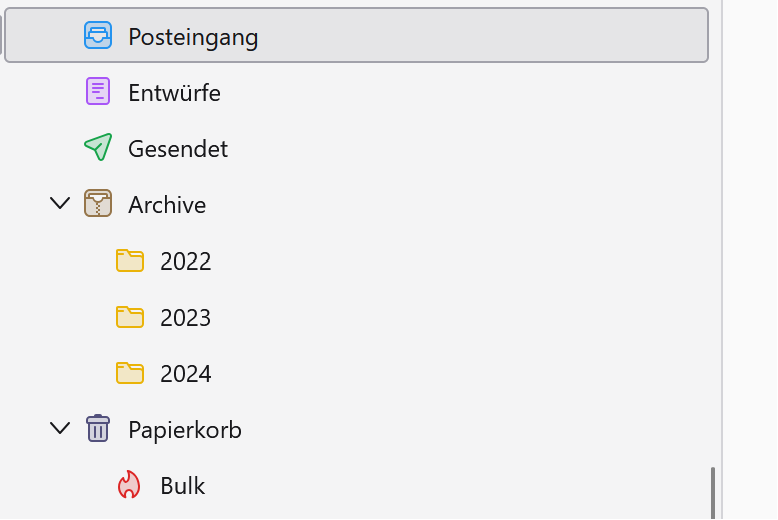Collapse the Archive folder tree
Viewport: 778px width, 520px height.
pos(60,204)
